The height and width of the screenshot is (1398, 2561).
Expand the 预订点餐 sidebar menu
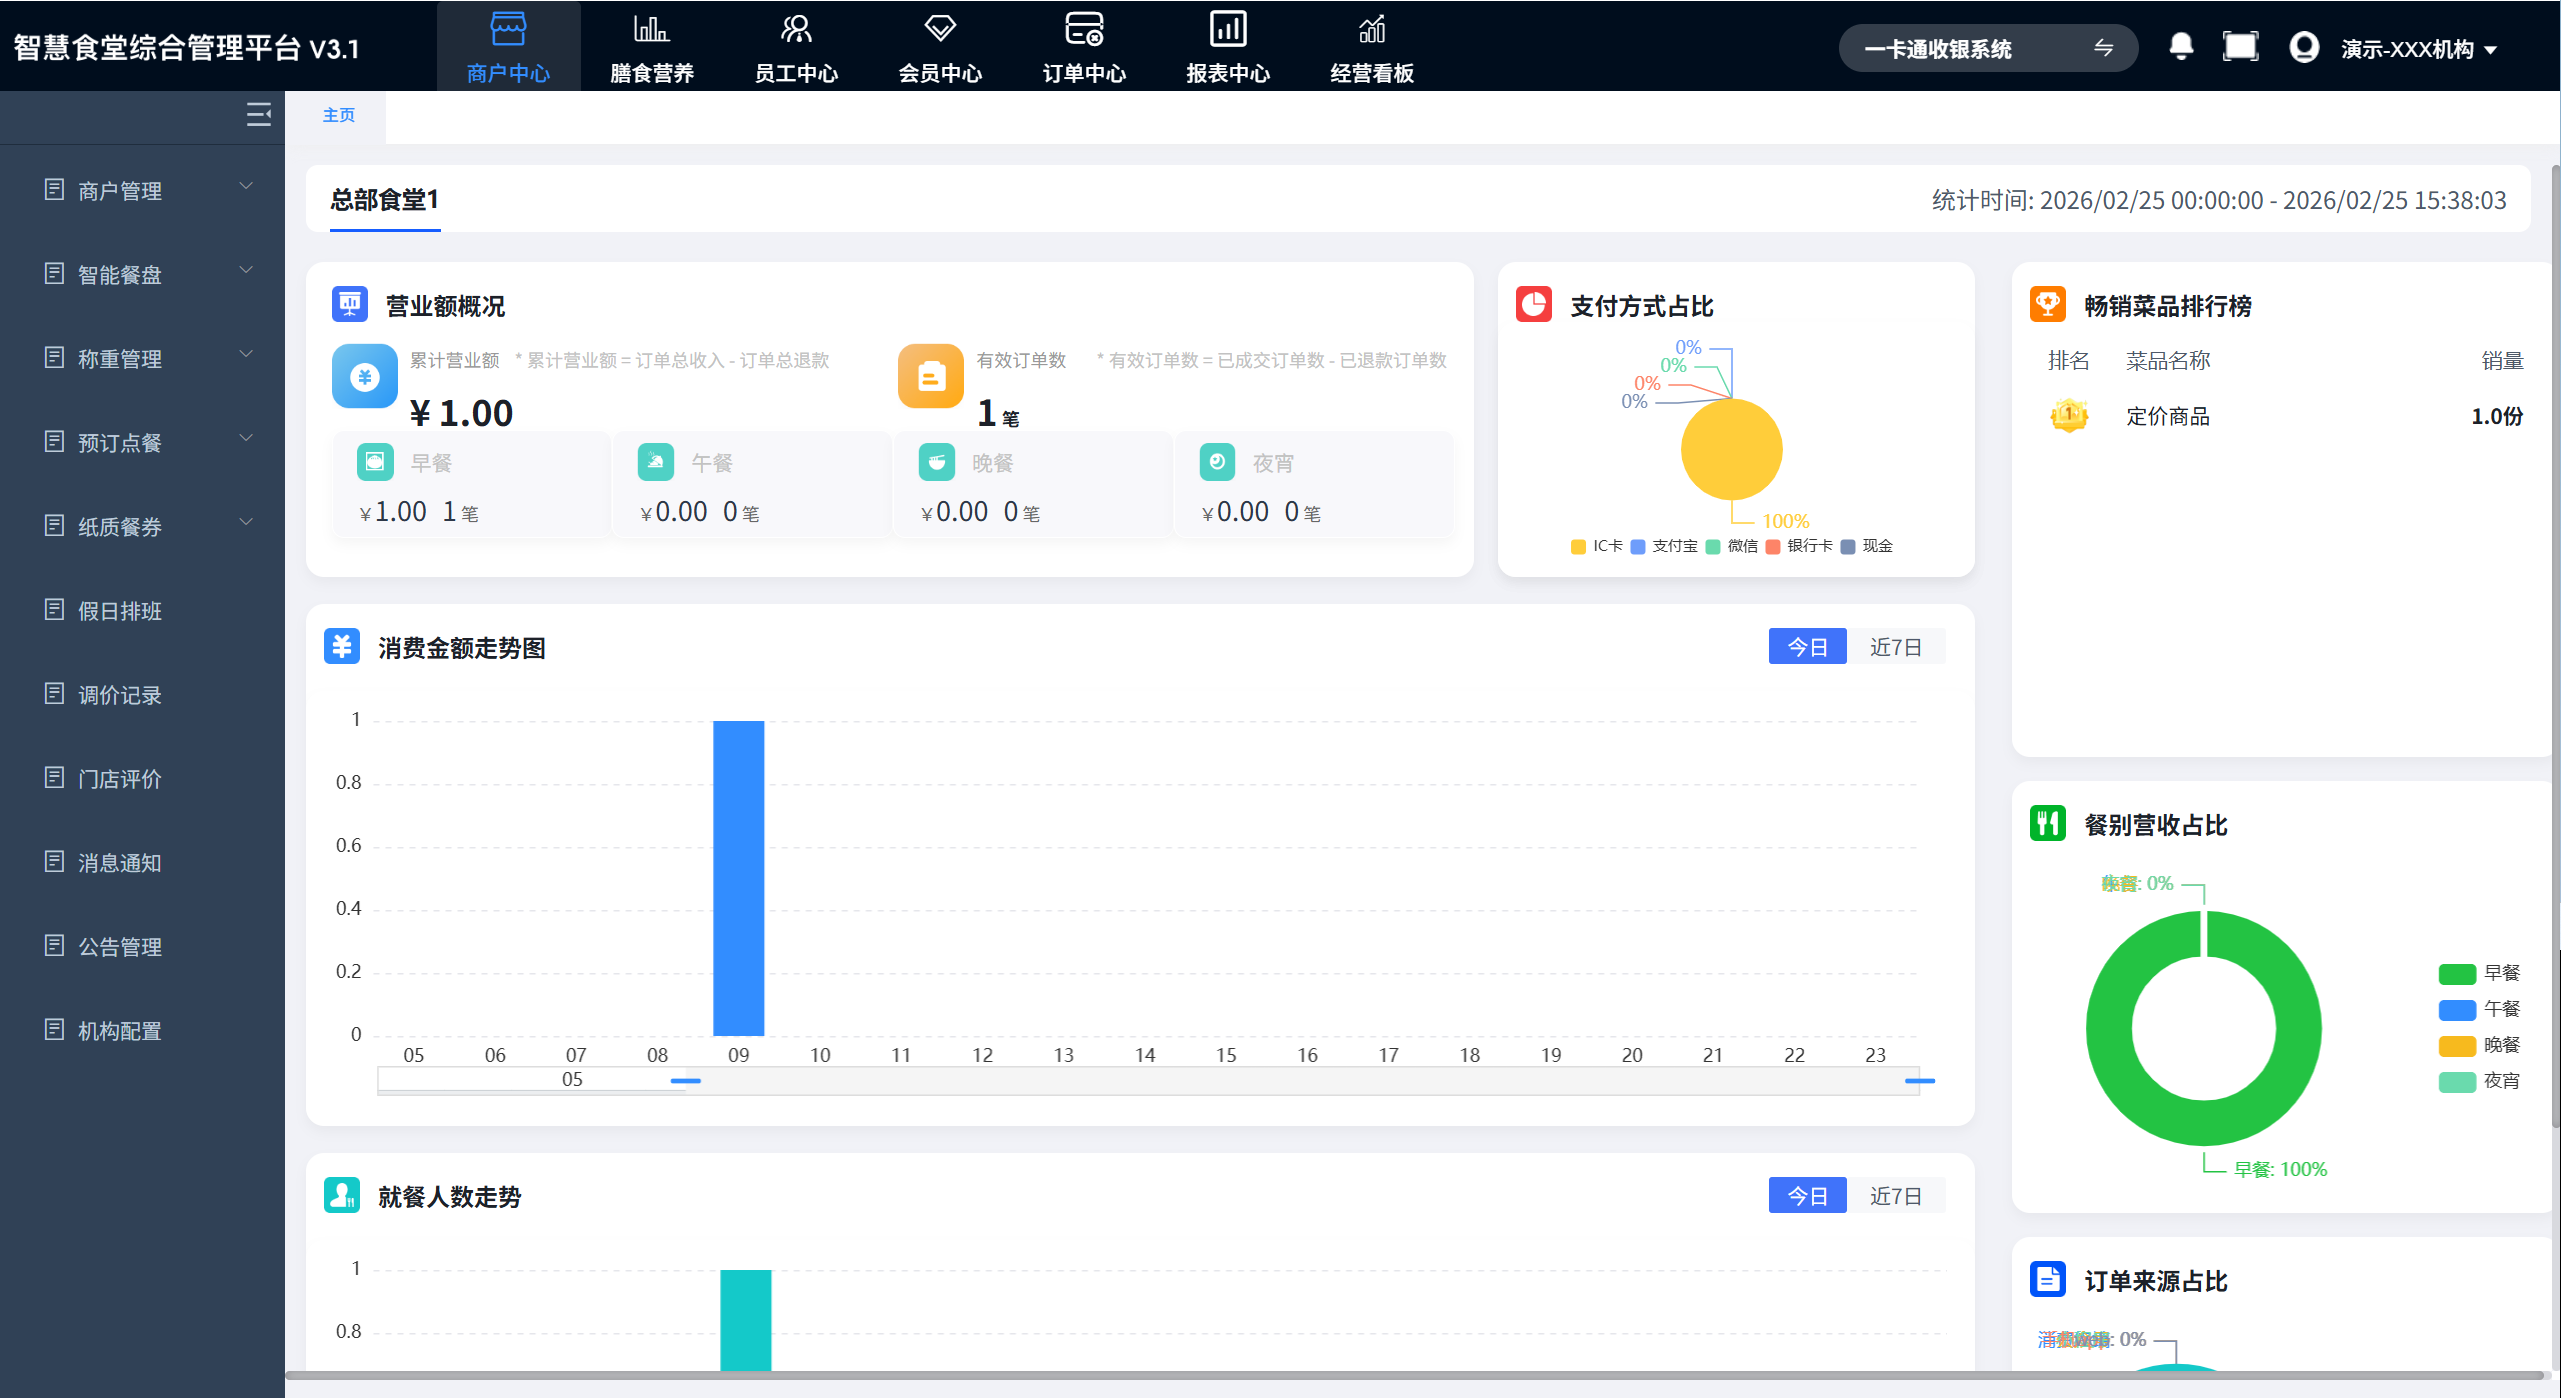click(x=142, y=442)
